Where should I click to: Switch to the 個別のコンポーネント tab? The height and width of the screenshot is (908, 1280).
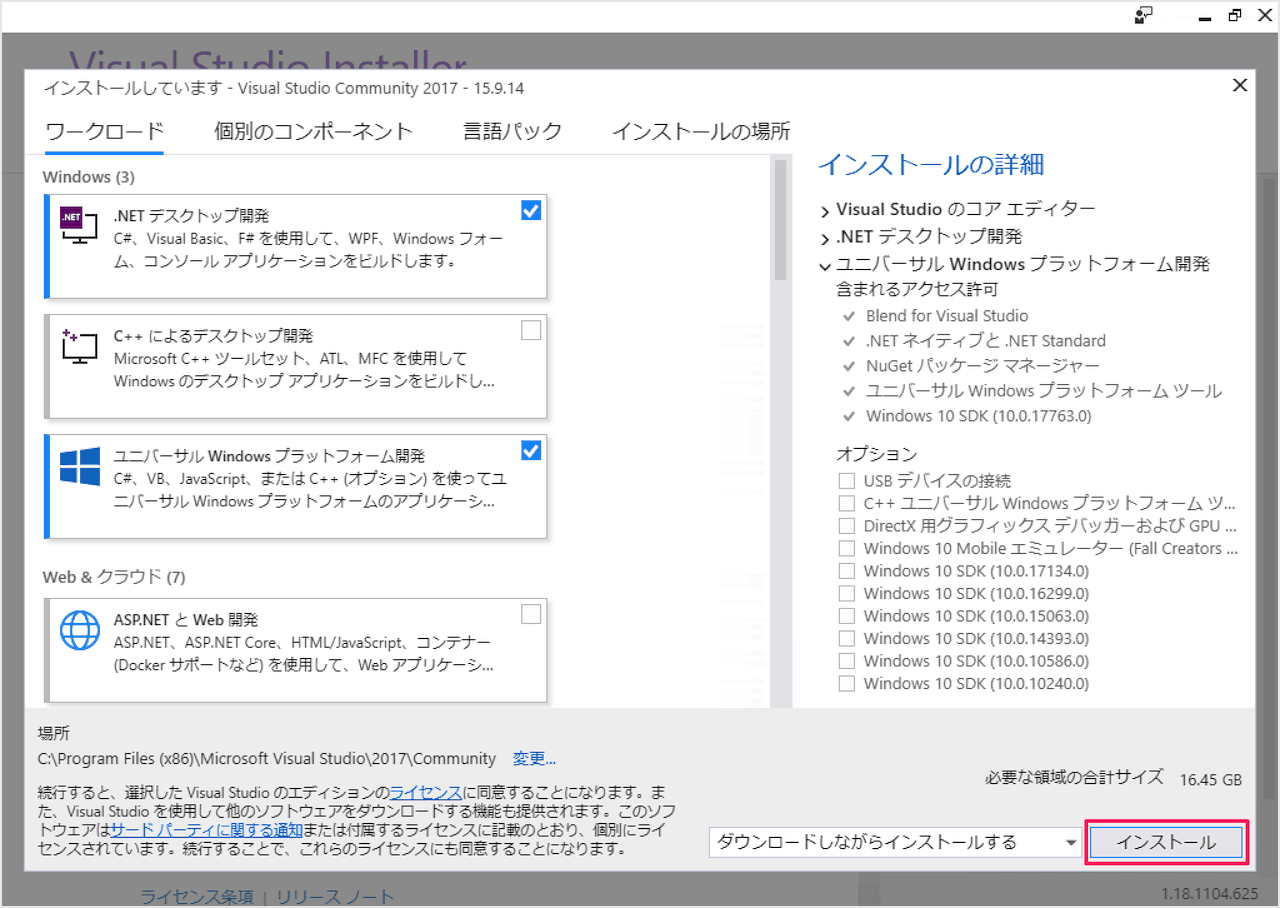(x=313, y=131)
